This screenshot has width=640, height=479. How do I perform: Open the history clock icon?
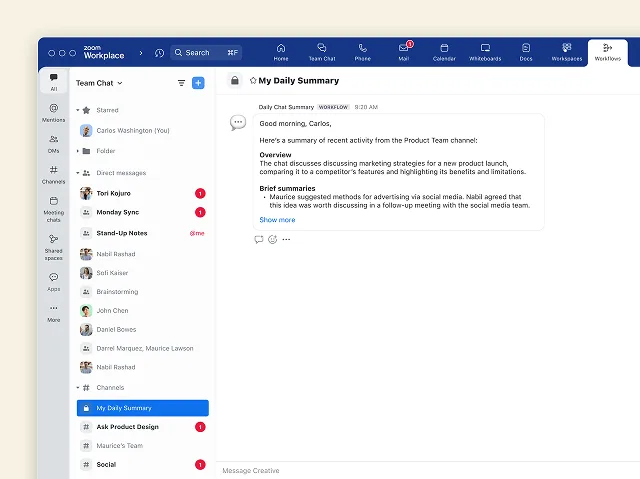[159, 52]
